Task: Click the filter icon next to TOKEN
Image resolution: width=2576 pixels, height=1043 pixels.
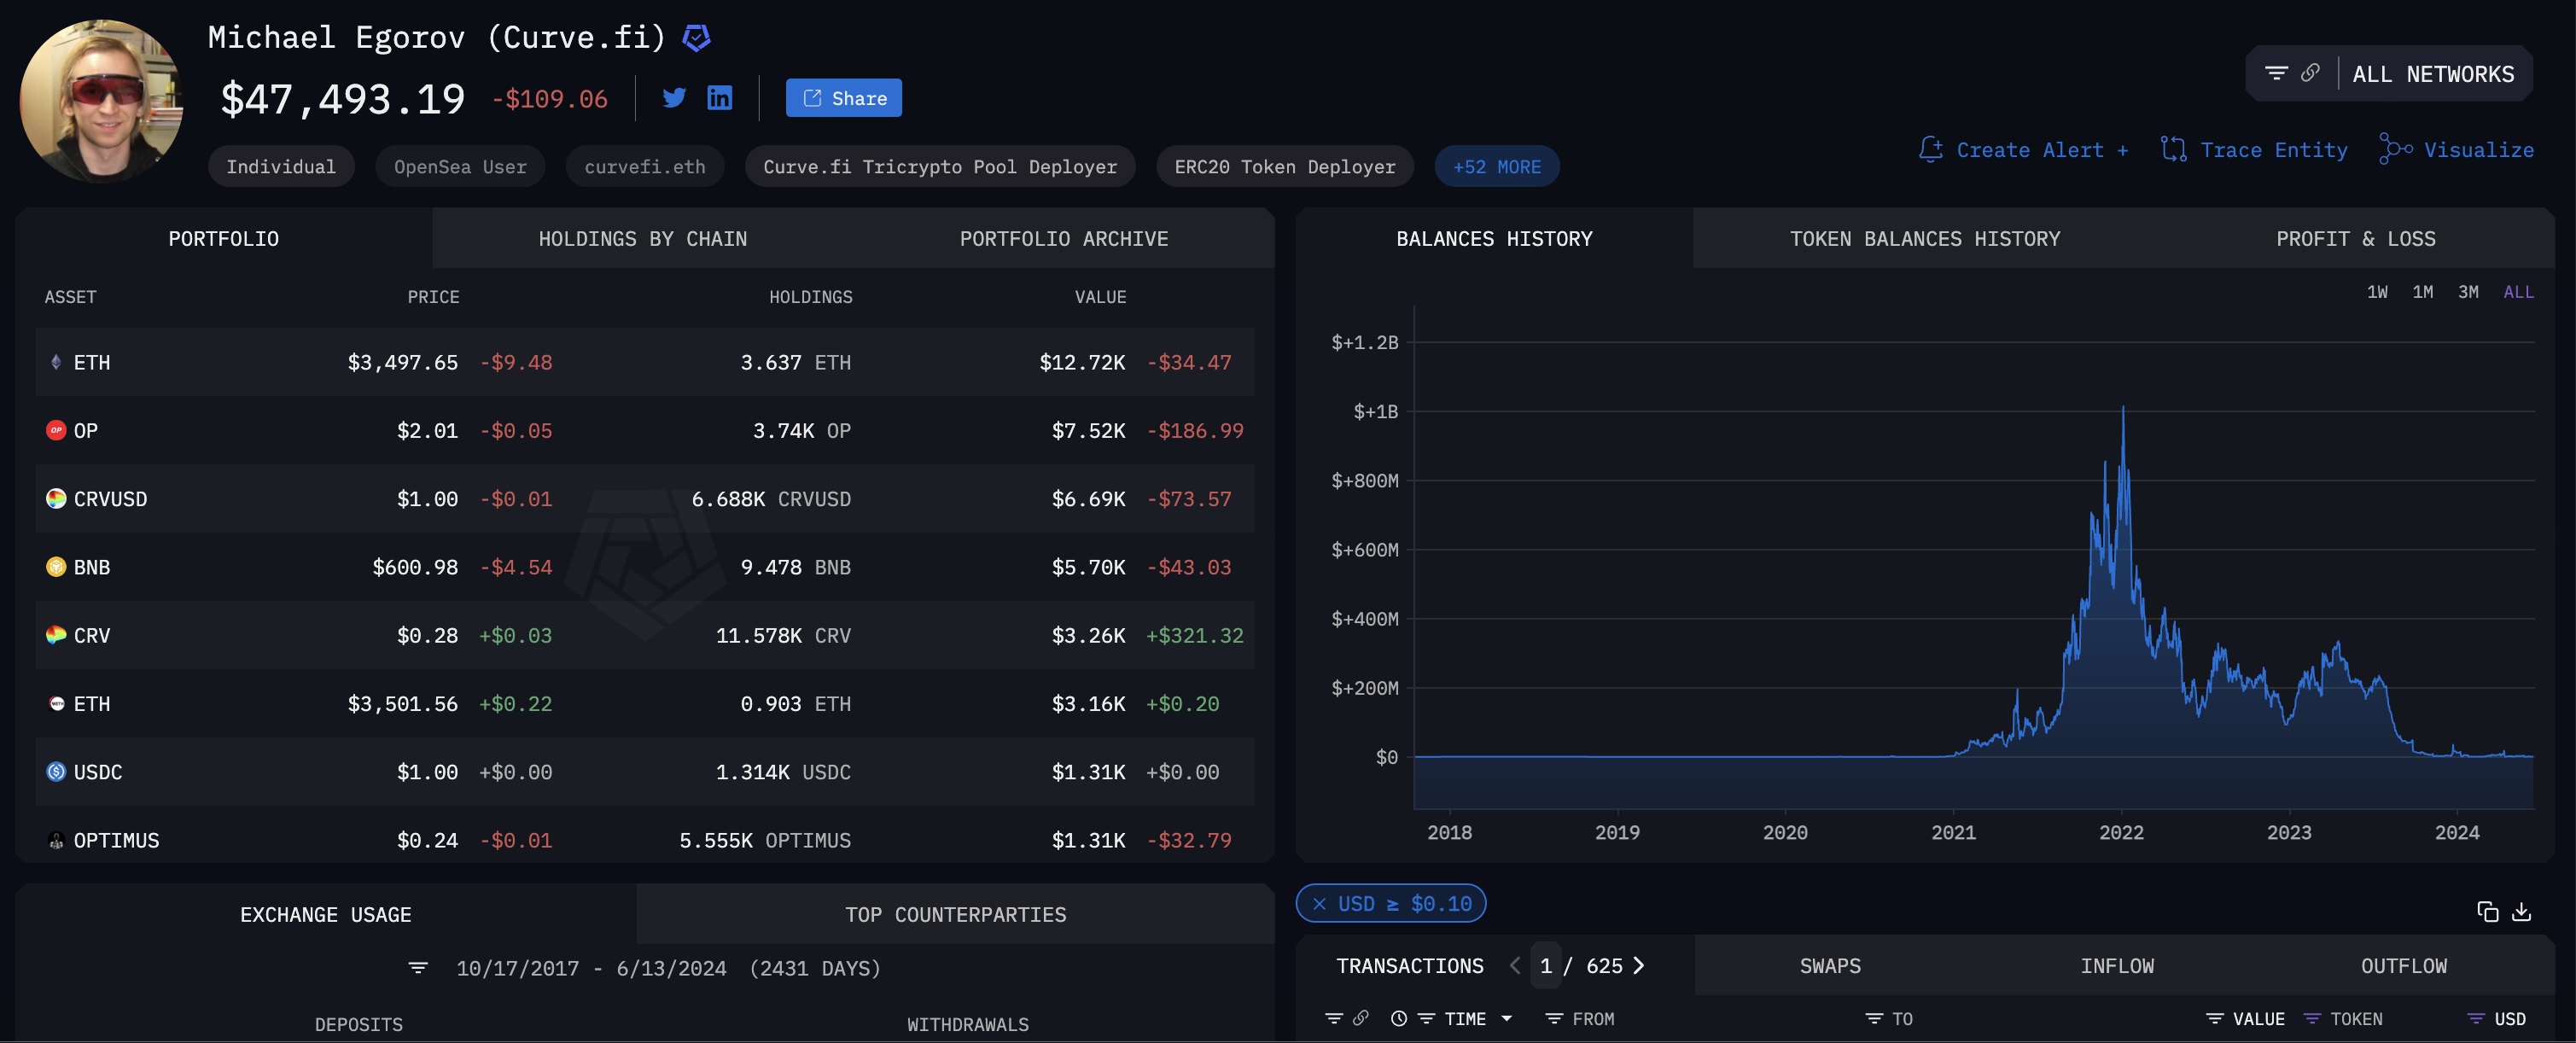Action: pyautogui.click(x=2312, y=1018)
